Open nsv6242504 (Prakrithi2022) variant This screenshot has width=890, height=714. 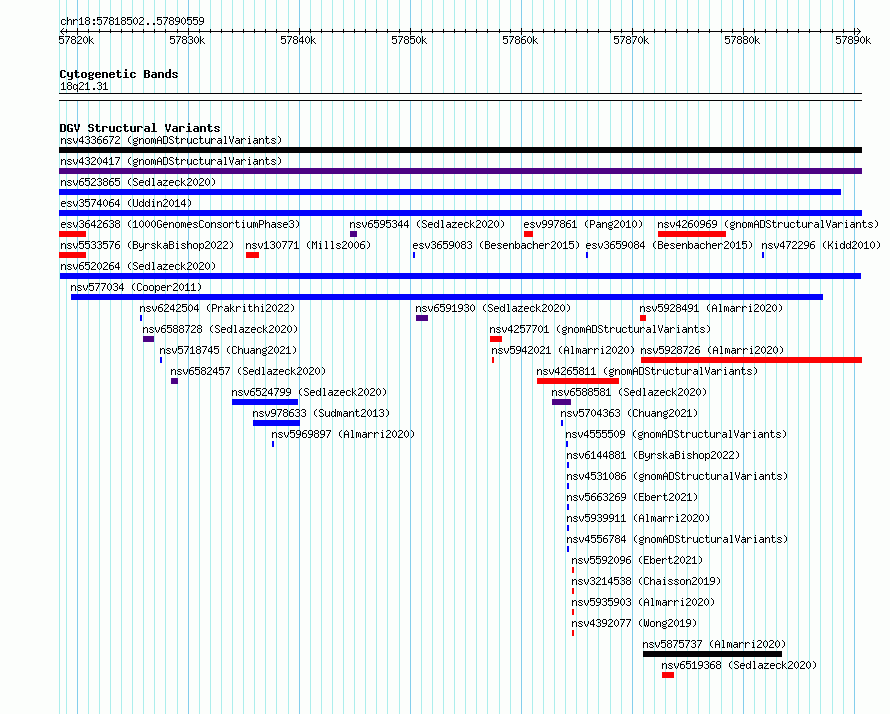[217, 308]
